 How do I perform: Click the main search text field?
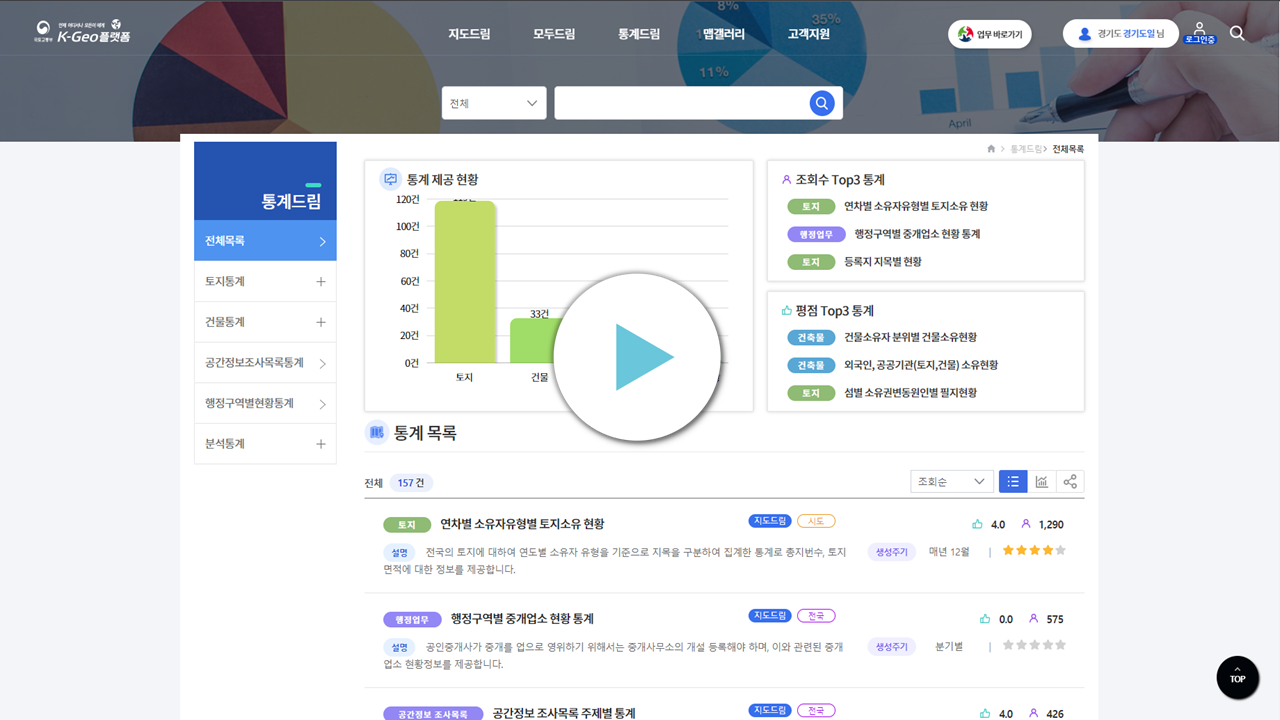pyautogui.click(x=680, y=103)
